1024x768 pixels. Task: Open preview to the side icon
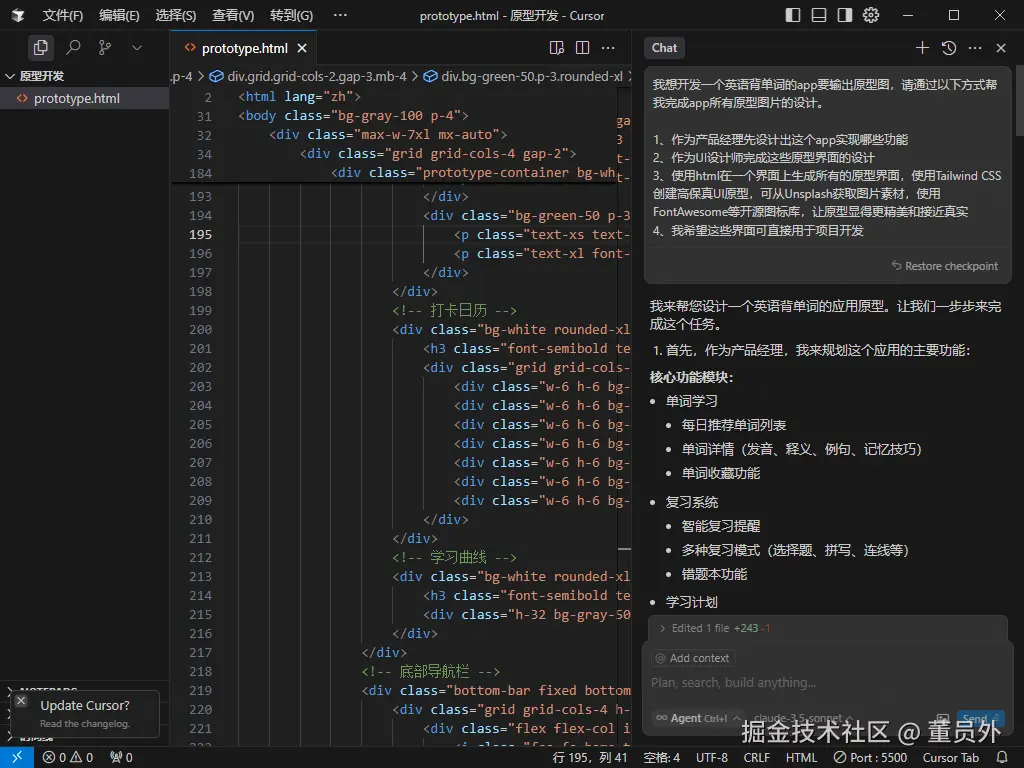click(556, 48)
